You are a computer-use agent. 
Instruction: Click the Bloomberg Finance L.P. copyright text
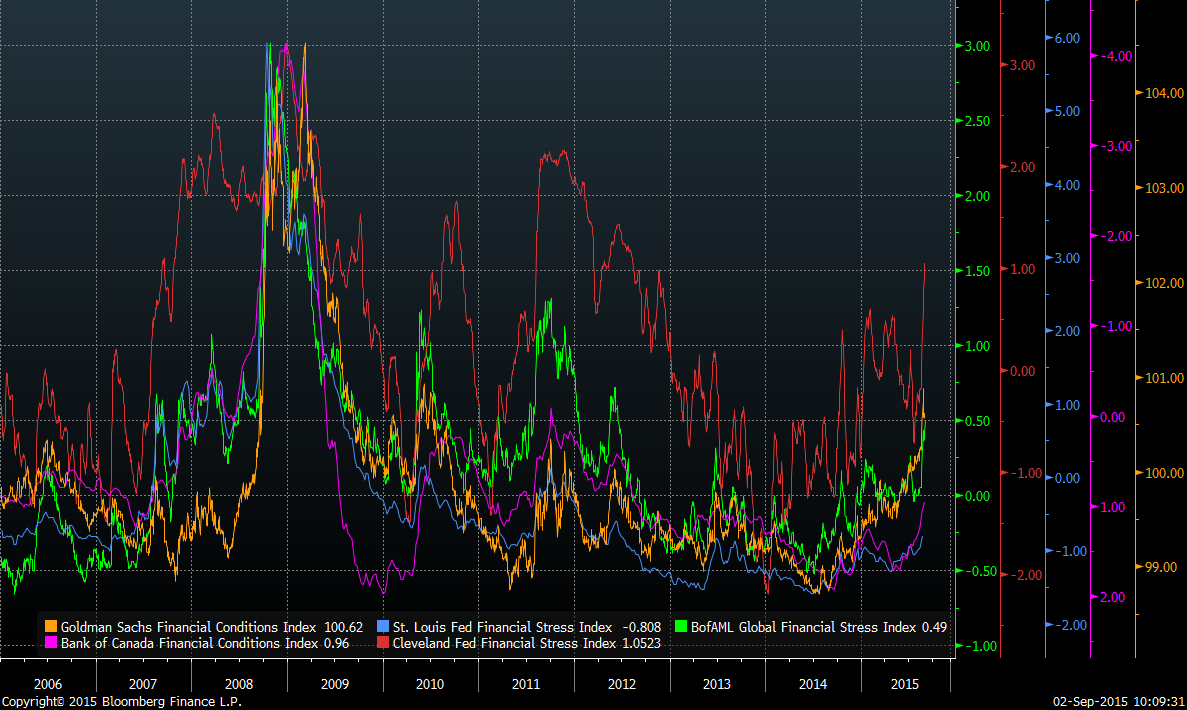[121, 702]
